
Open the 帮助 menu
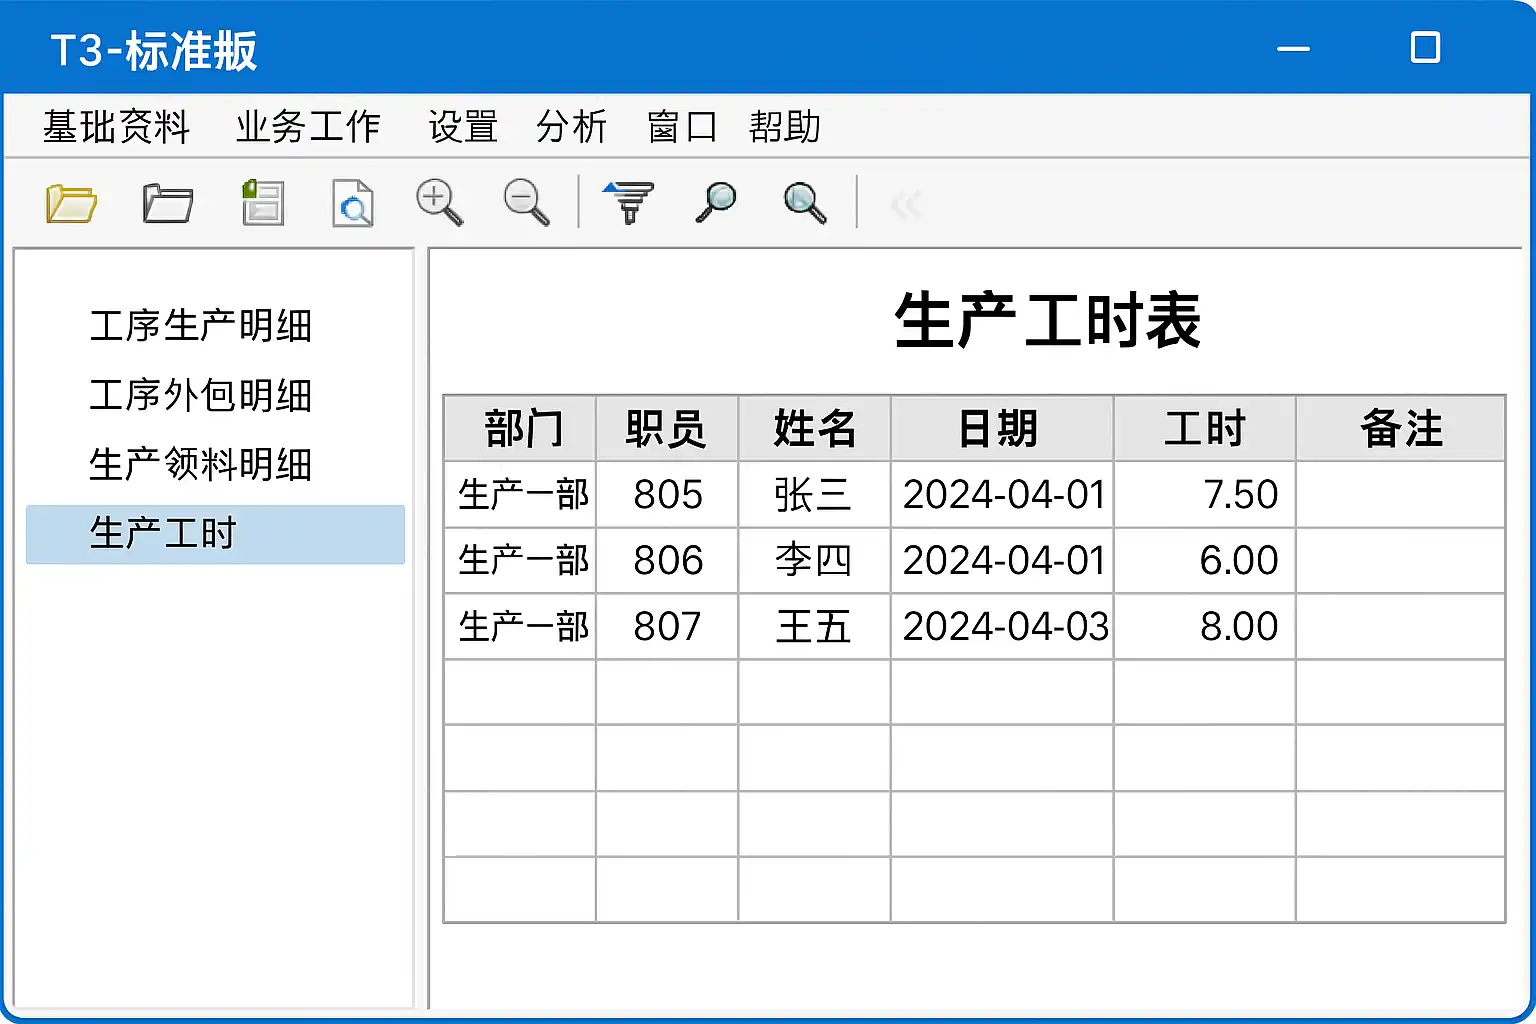(785, 127)
